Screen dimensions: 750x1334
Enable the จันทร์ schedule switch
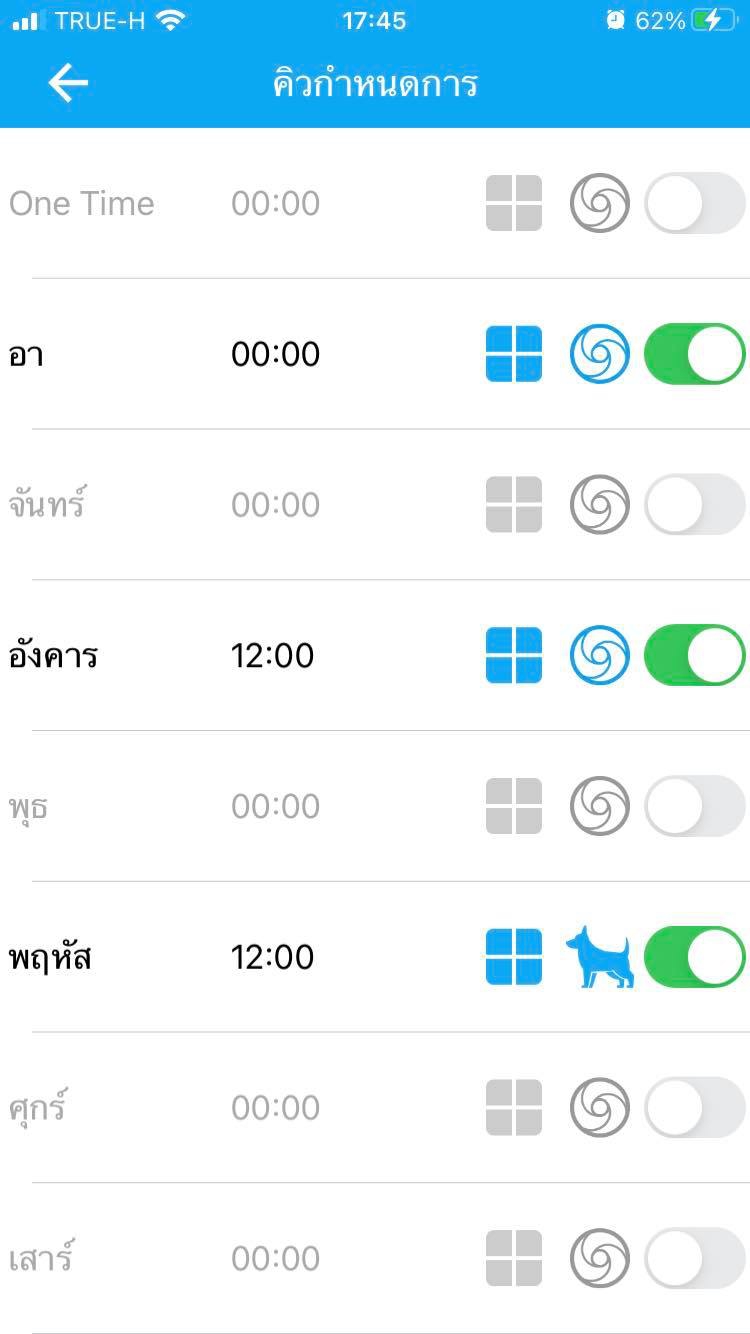pos(695,504)
